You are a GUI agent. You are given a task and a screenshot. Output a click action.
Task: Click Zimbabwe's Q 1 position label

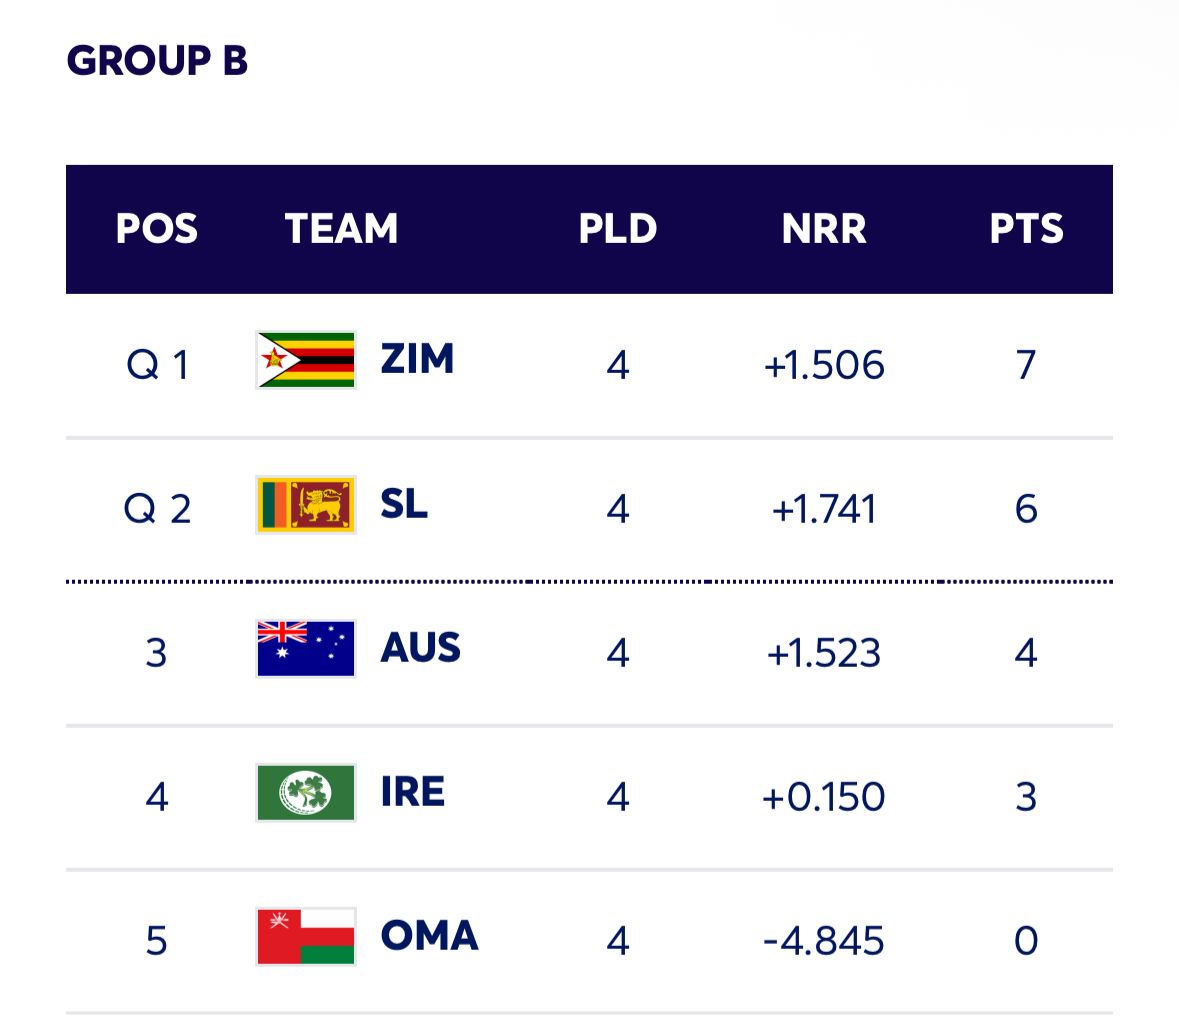(x=157, y=365)
